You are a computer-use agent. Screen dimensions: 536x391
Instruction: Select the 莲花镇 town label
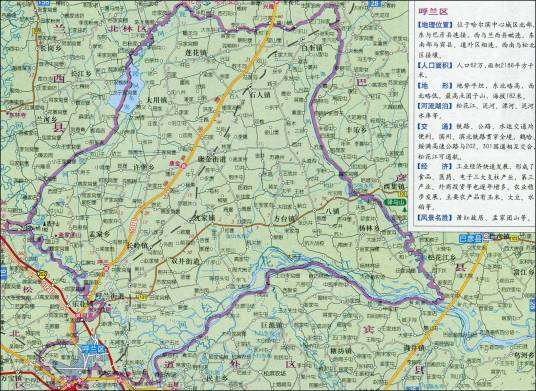click(x=196, y=53)
